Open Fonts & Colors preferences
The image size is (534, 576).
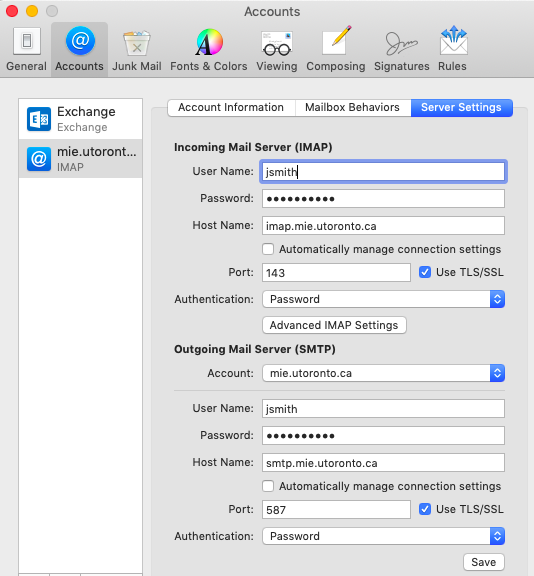coord(209,49)
